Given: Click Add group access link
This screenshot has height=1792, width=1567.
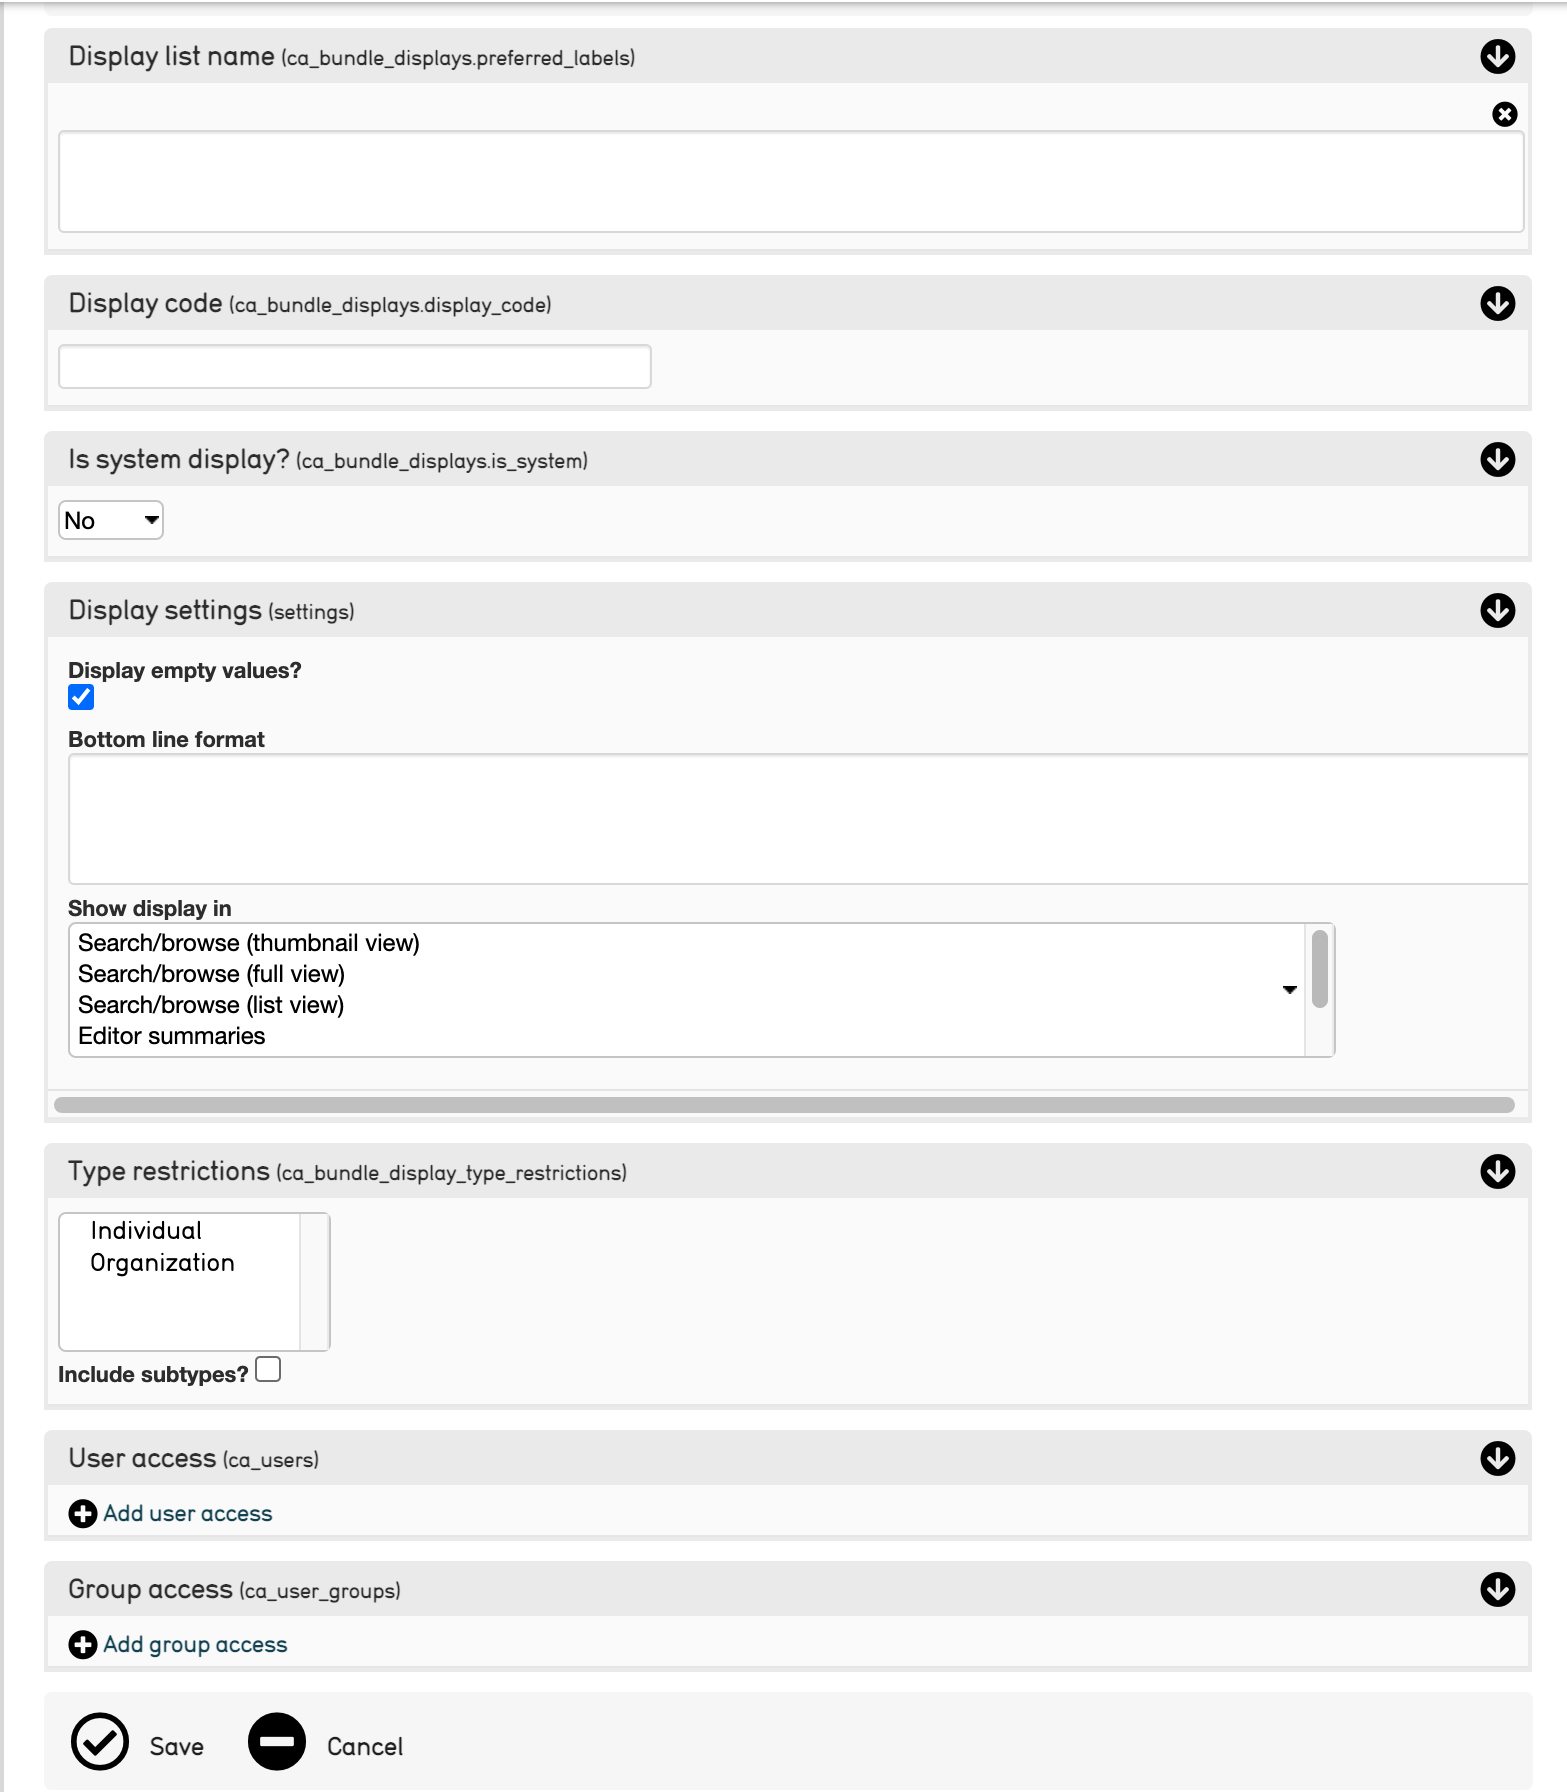Looking at the screenshot, I should pyautogui.click(x=195, y=1645).
